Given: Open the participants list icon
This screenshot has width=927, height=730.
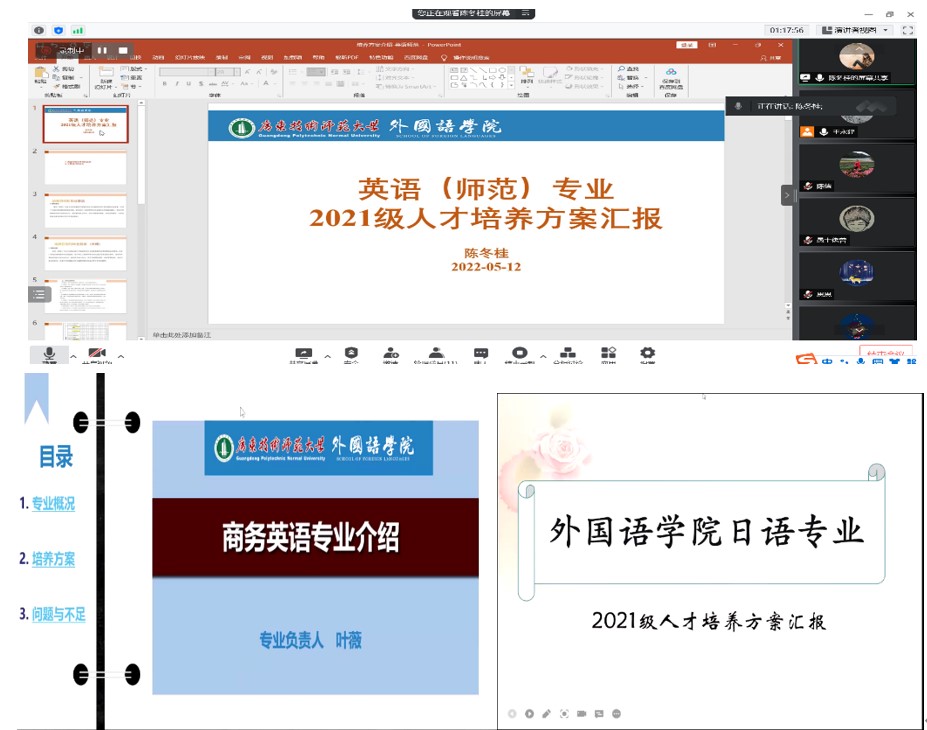Looking at the screenshot, I should 436,354.
